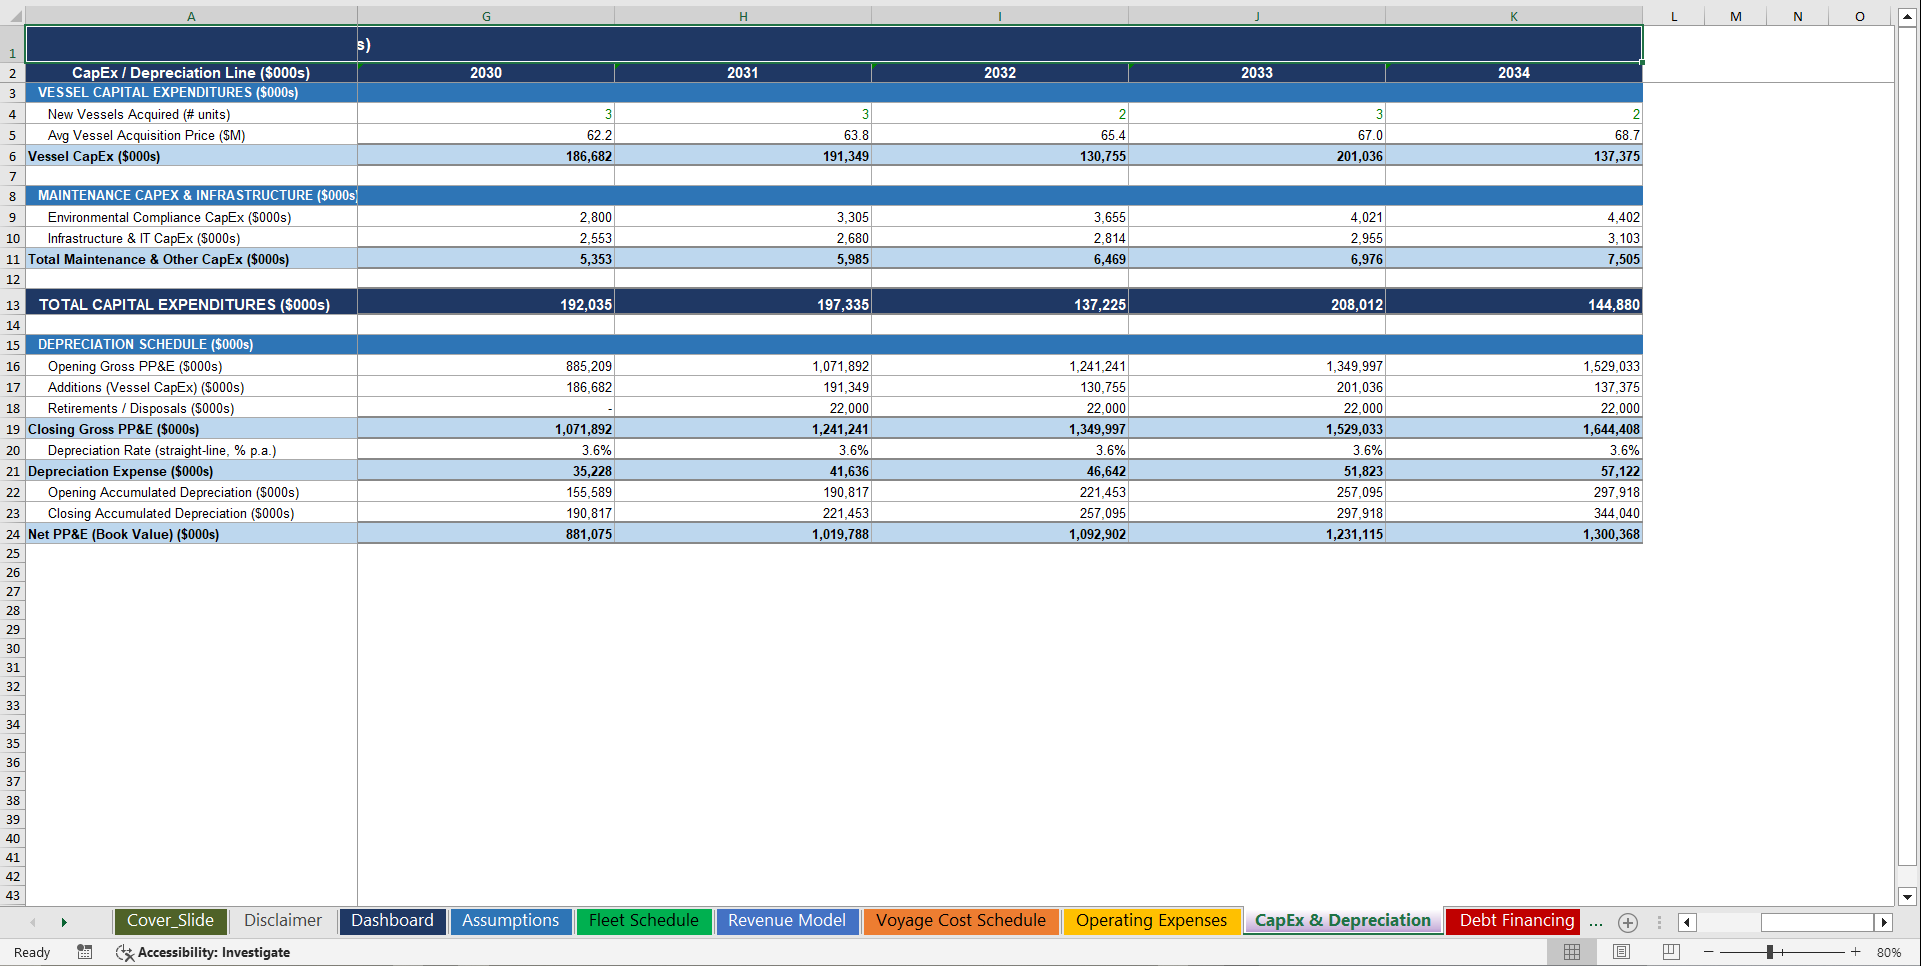Add a new worksheet with the plus icon
Image resolution: width=1921 pixels, height=966 pixels.
[x=1628, y=922]
